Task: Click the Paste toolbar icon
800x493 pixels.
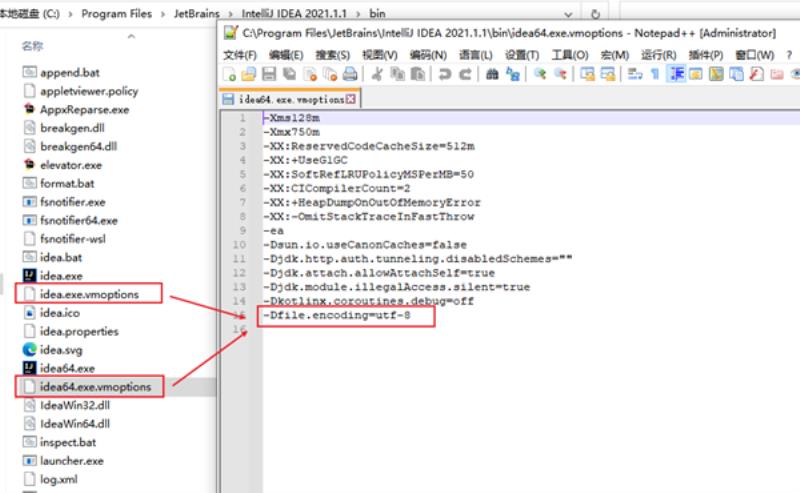Action: point(417,74)
